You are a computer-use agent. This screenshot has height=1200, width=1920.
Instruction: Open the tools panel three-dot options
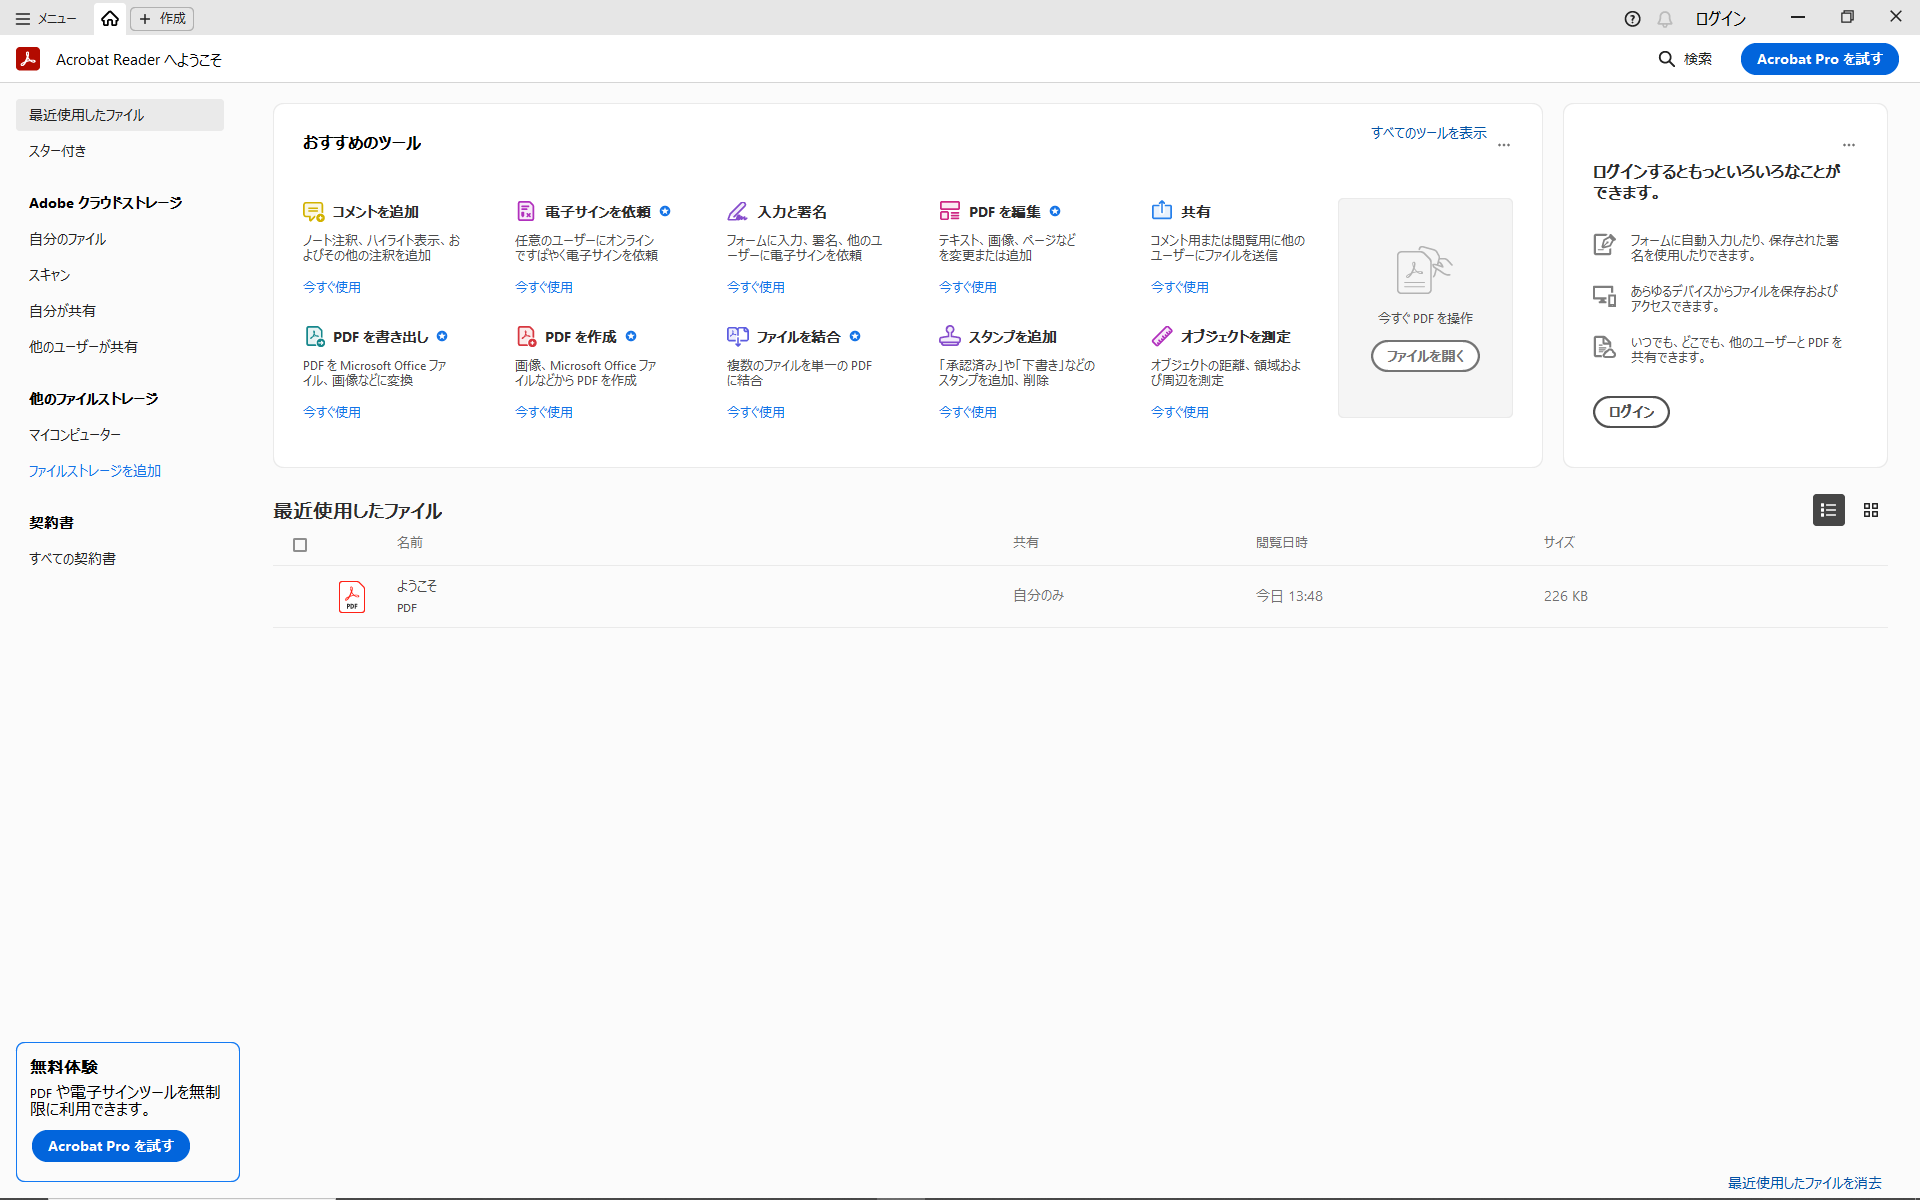(x=1504, y=145)
